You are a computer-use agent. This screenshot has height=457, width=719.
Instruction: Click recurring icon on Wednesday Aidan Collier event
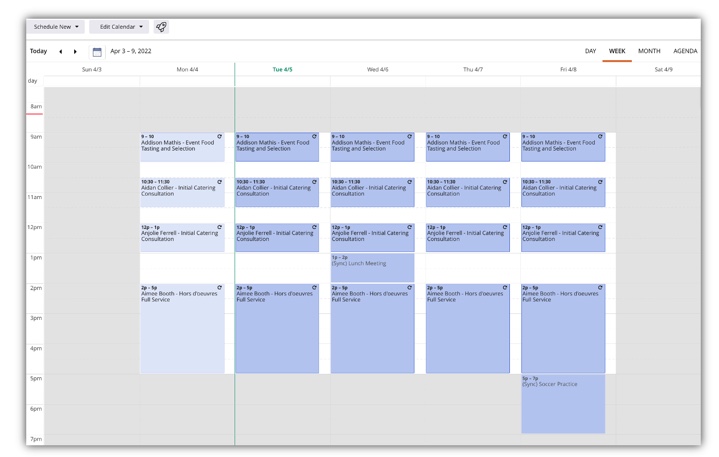click(x=409, y=182)
